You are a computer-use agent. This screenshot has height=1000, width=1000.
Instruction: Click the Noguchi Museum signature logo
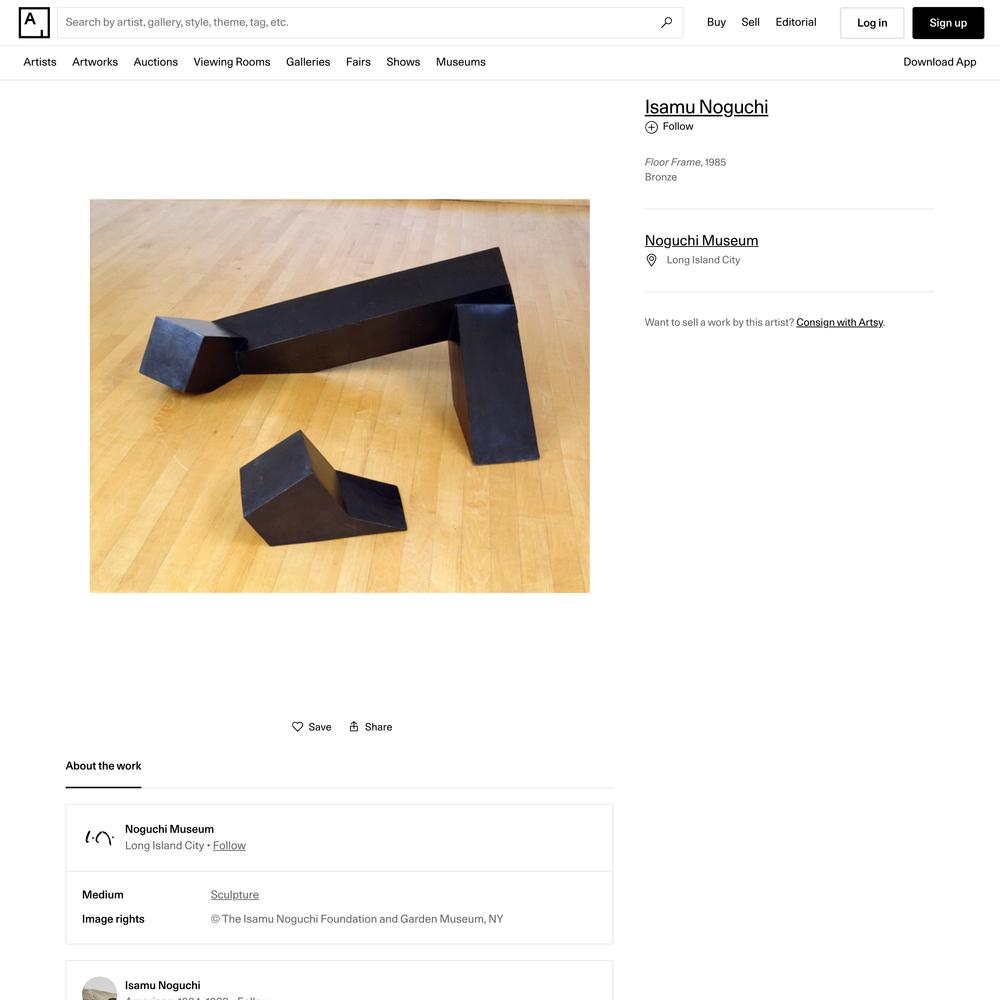99,837
